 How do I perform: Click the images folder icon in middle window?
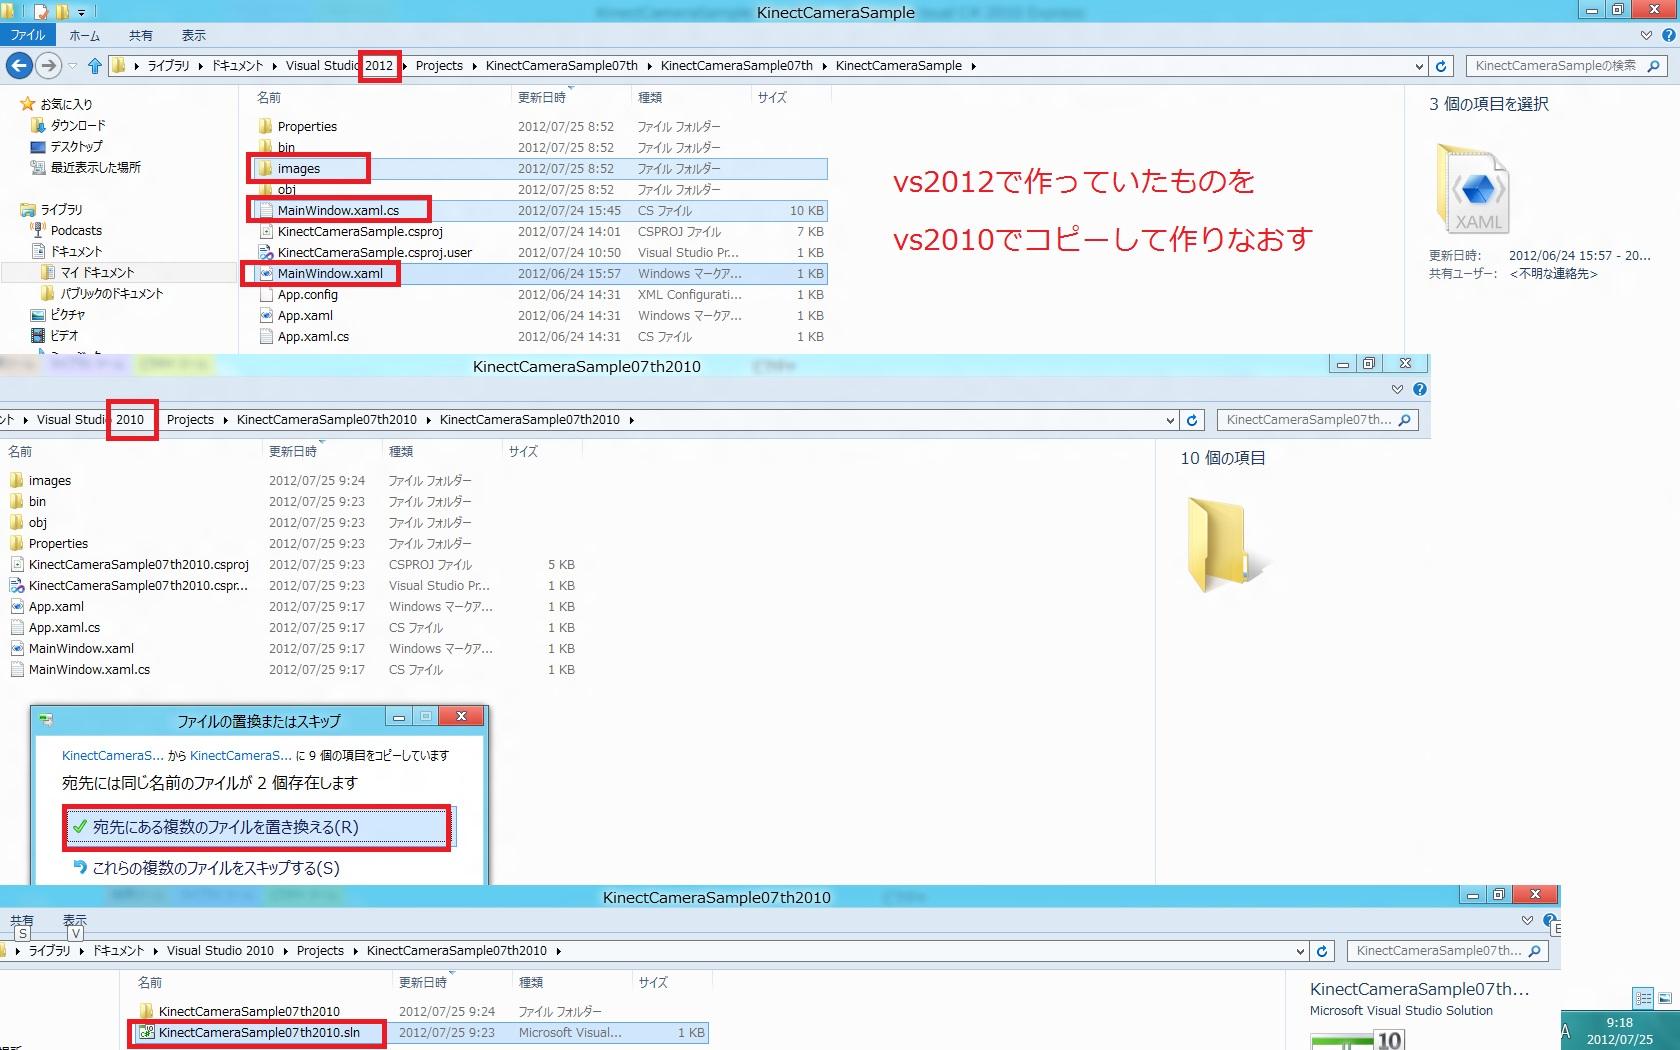tap(16, 480)
